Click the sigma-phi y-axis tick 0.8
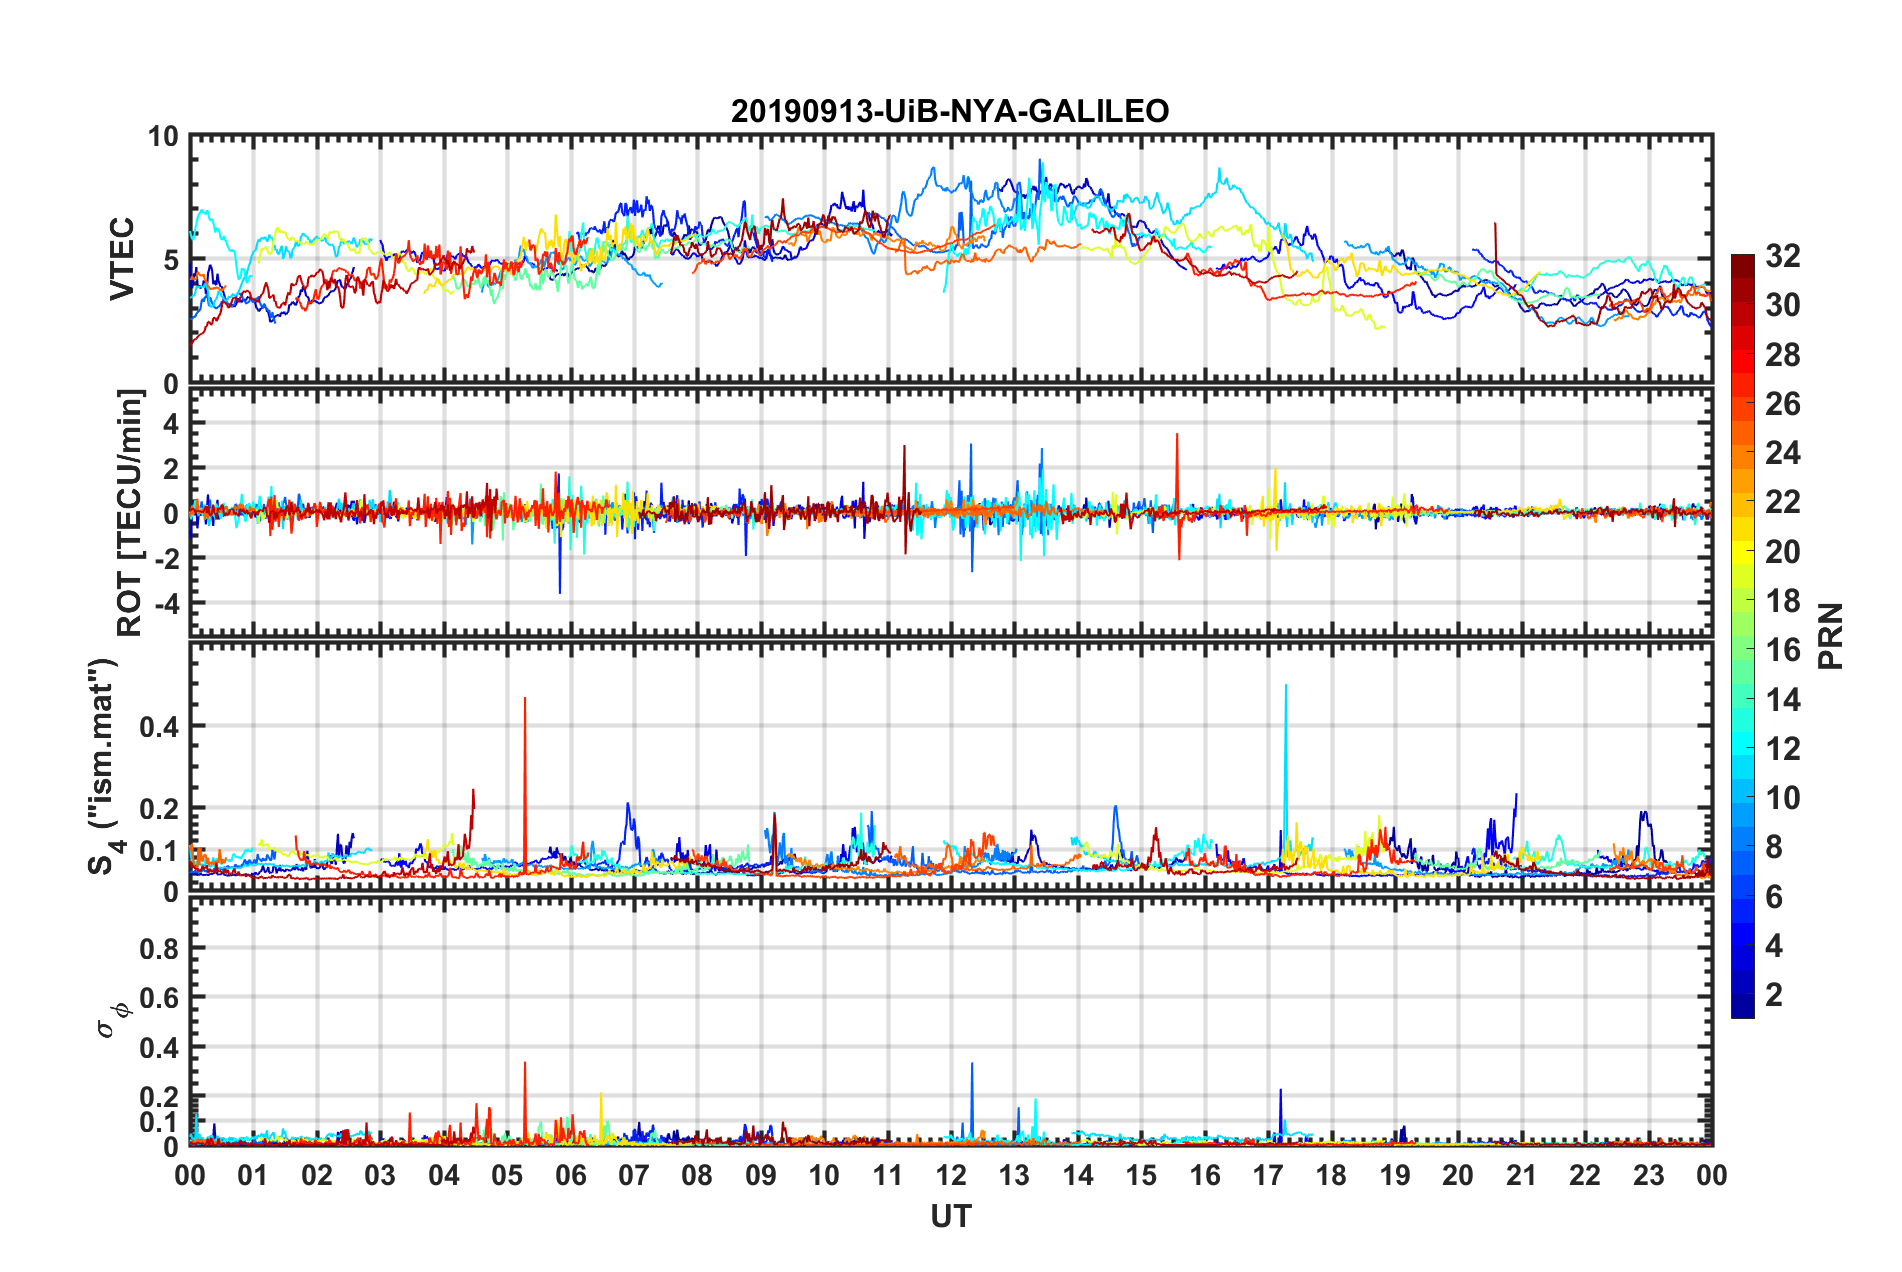This screenshot has height=1272, width=1902. click(x=159, y=948)
